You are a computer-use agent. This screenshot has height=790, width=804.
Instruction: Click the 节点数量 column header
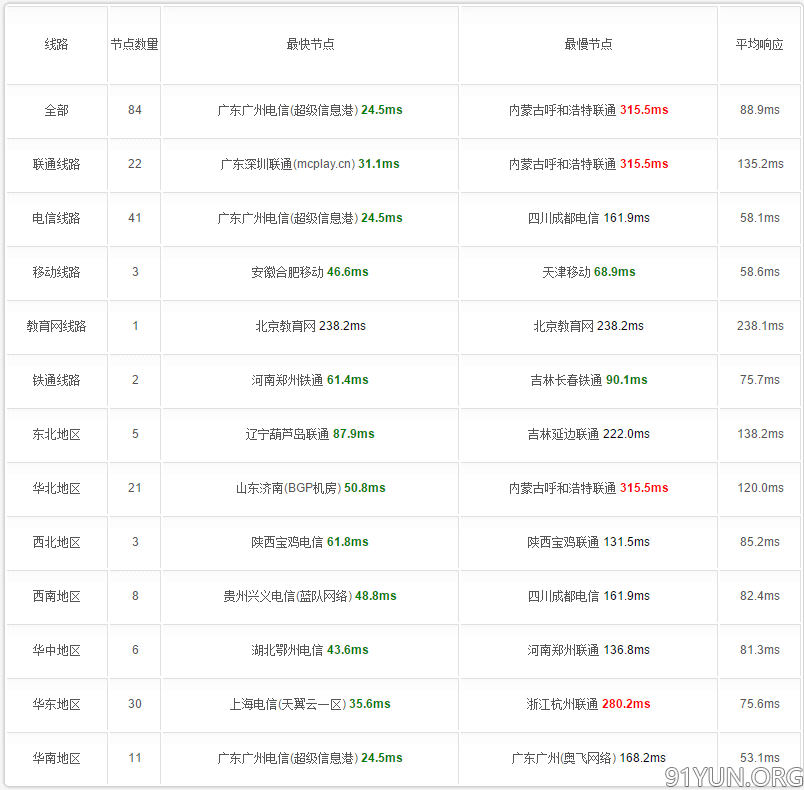[134, 45]
